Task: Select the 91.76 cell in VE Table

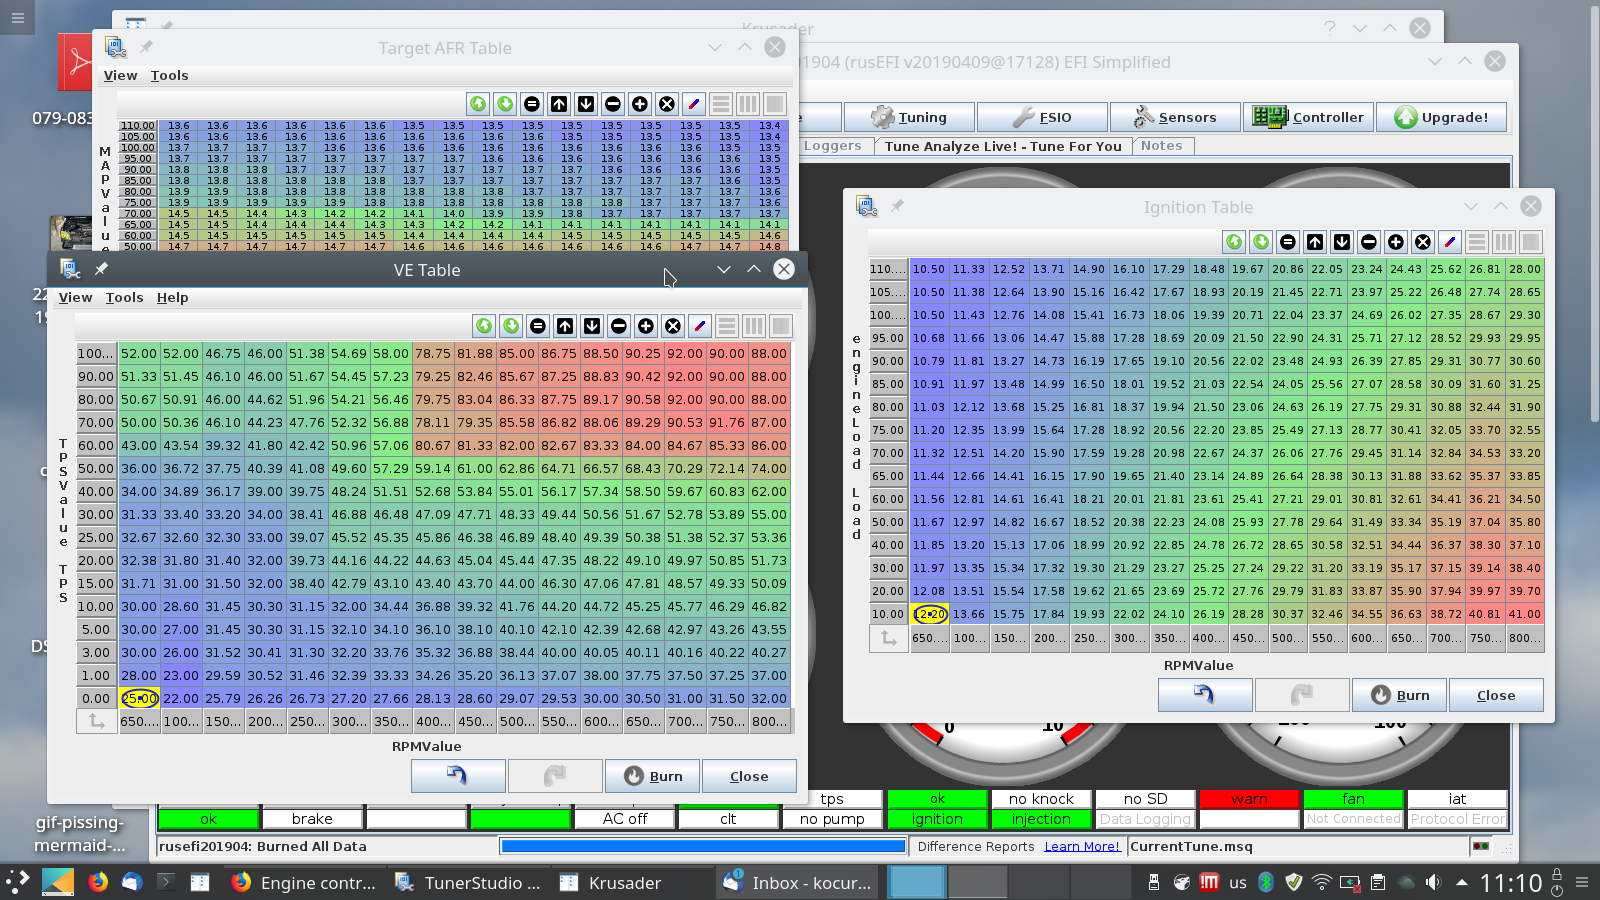Action: (727, 422)
